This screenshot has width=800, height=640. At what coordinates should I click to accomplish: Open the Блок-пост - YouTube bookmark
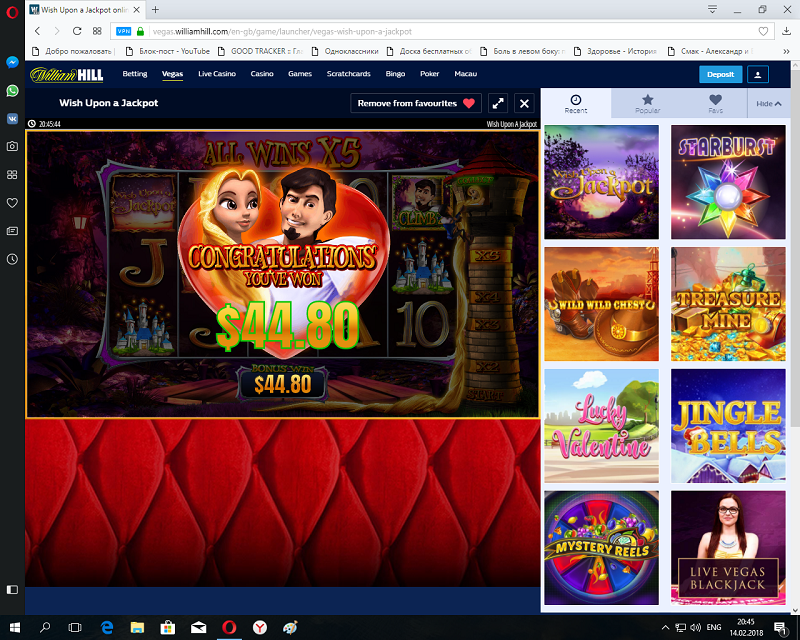(x=168, y=51)
